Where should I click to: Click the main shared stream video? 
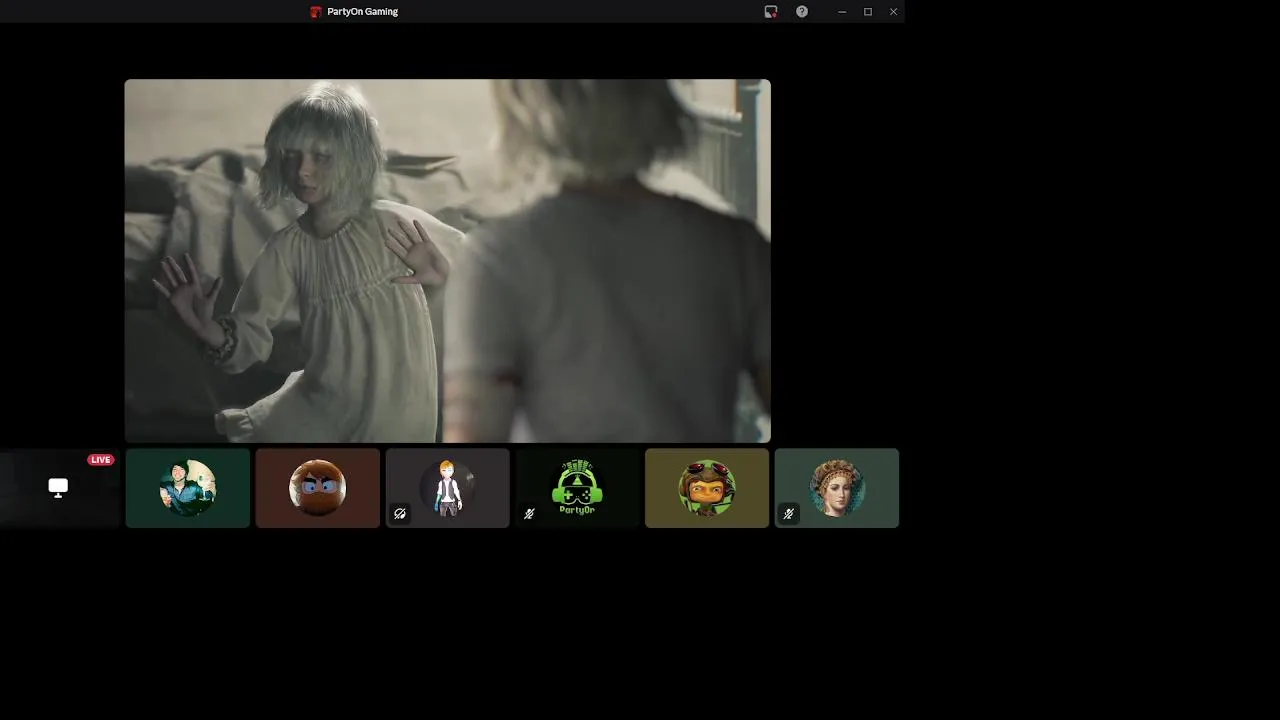(x=447, y=260)
